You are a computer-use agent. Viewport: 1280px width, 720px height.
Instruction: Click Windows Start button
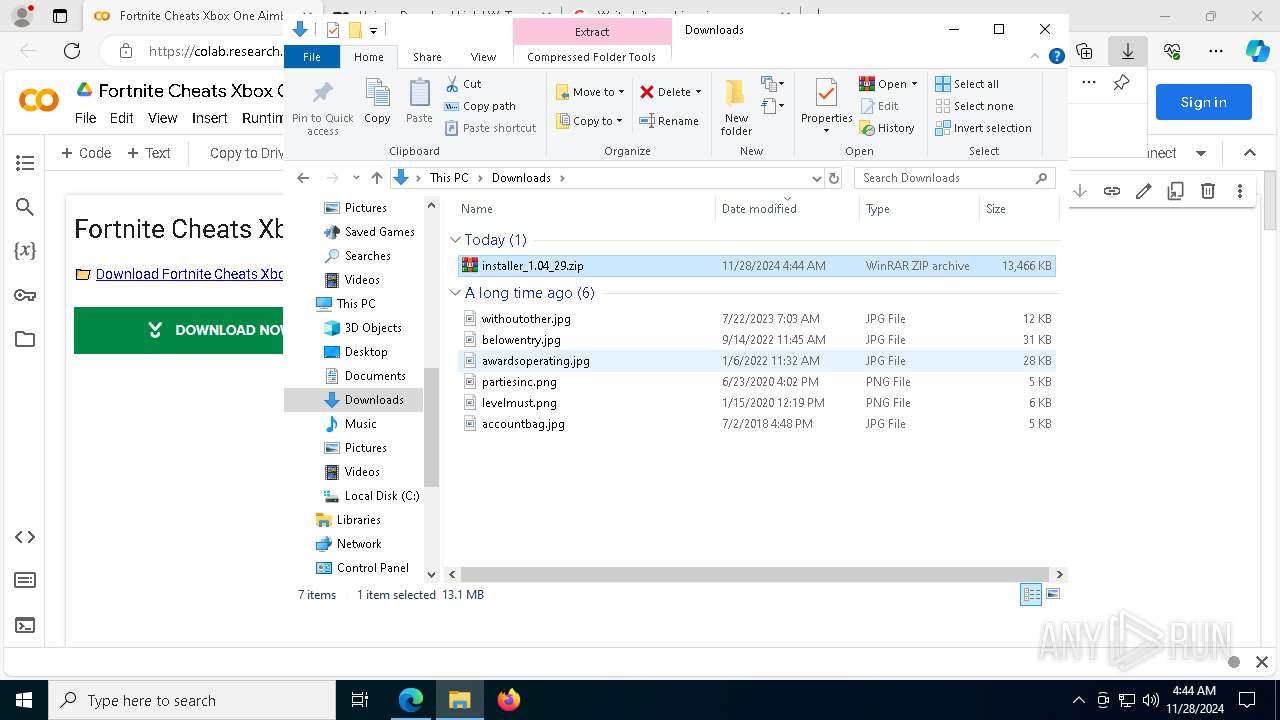tap(24, 700)
